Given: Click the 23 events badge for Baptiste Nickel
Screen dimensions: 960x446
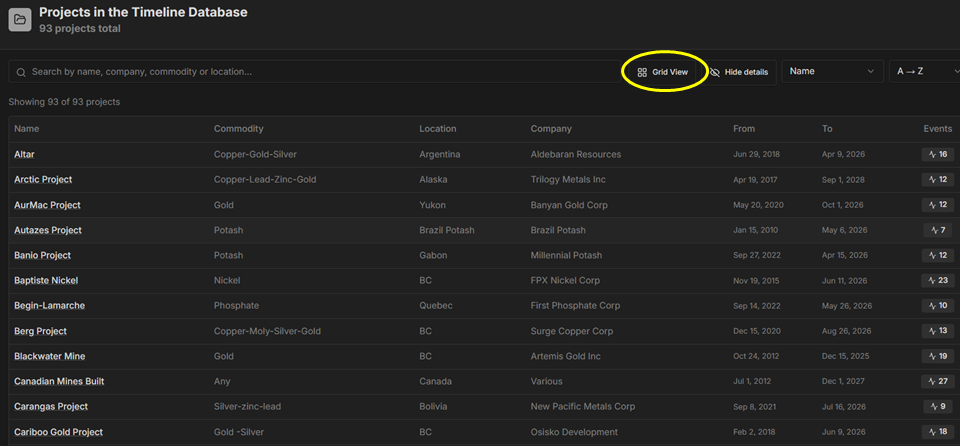Looking at the screenshot, I should [x=938, y=281].
